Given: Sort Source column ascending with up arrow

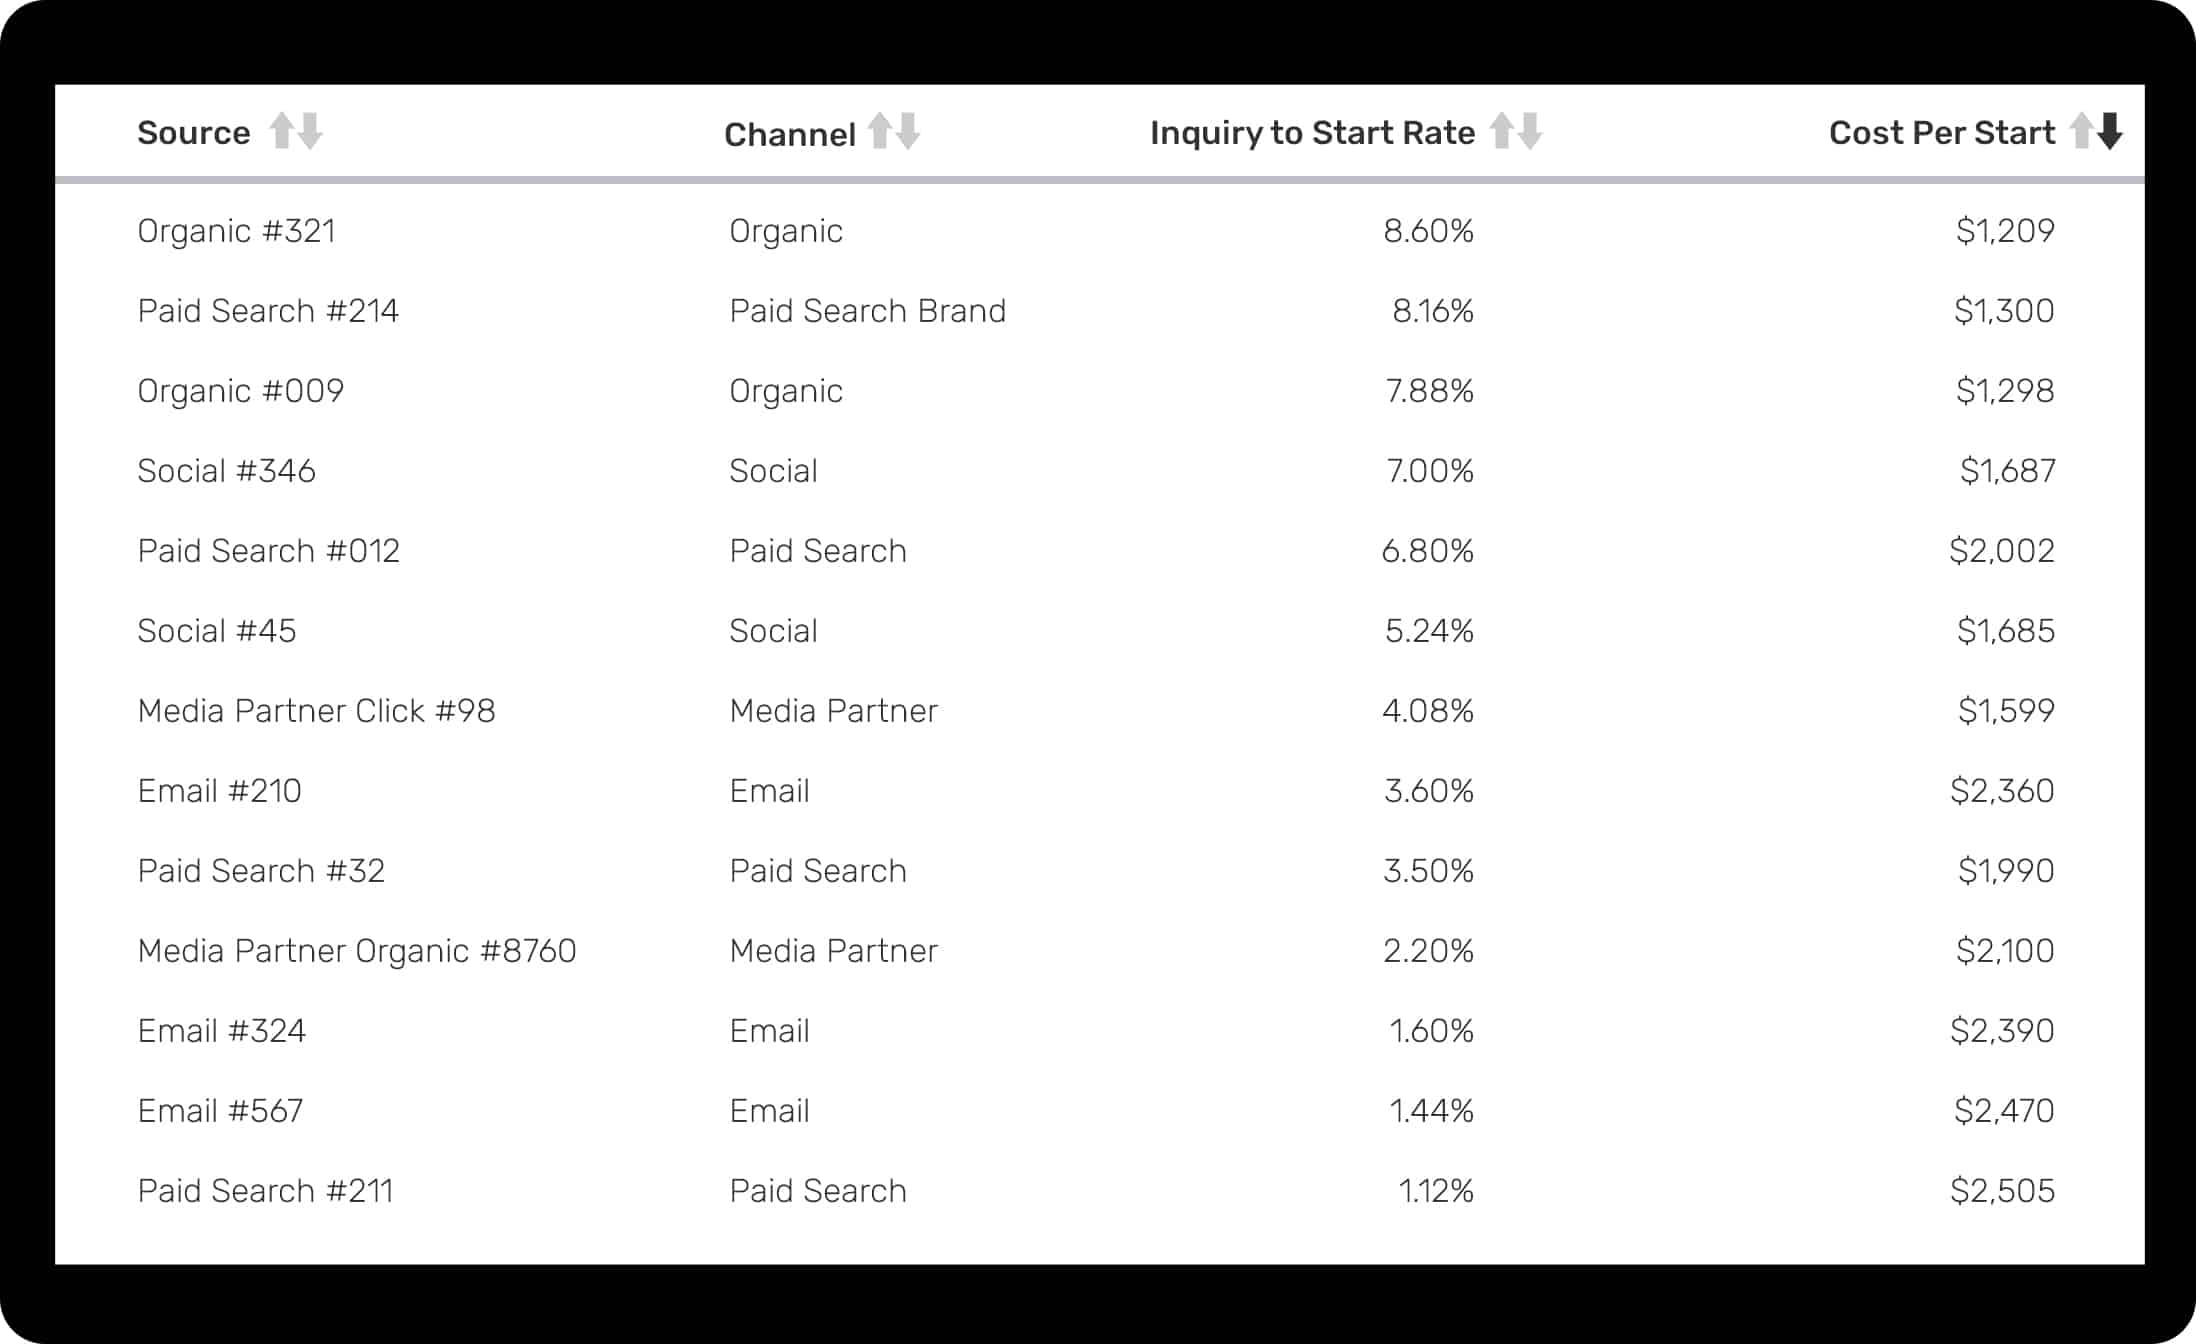Looking at the screenshot, I should [282, 131].
